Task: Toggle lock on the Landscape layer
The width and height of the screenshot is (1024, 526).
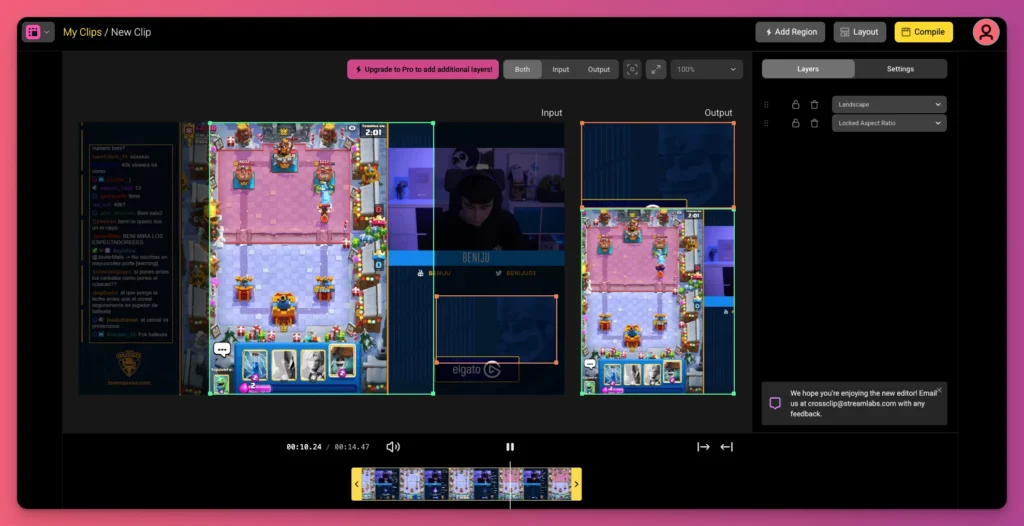Action: point(795,105)
